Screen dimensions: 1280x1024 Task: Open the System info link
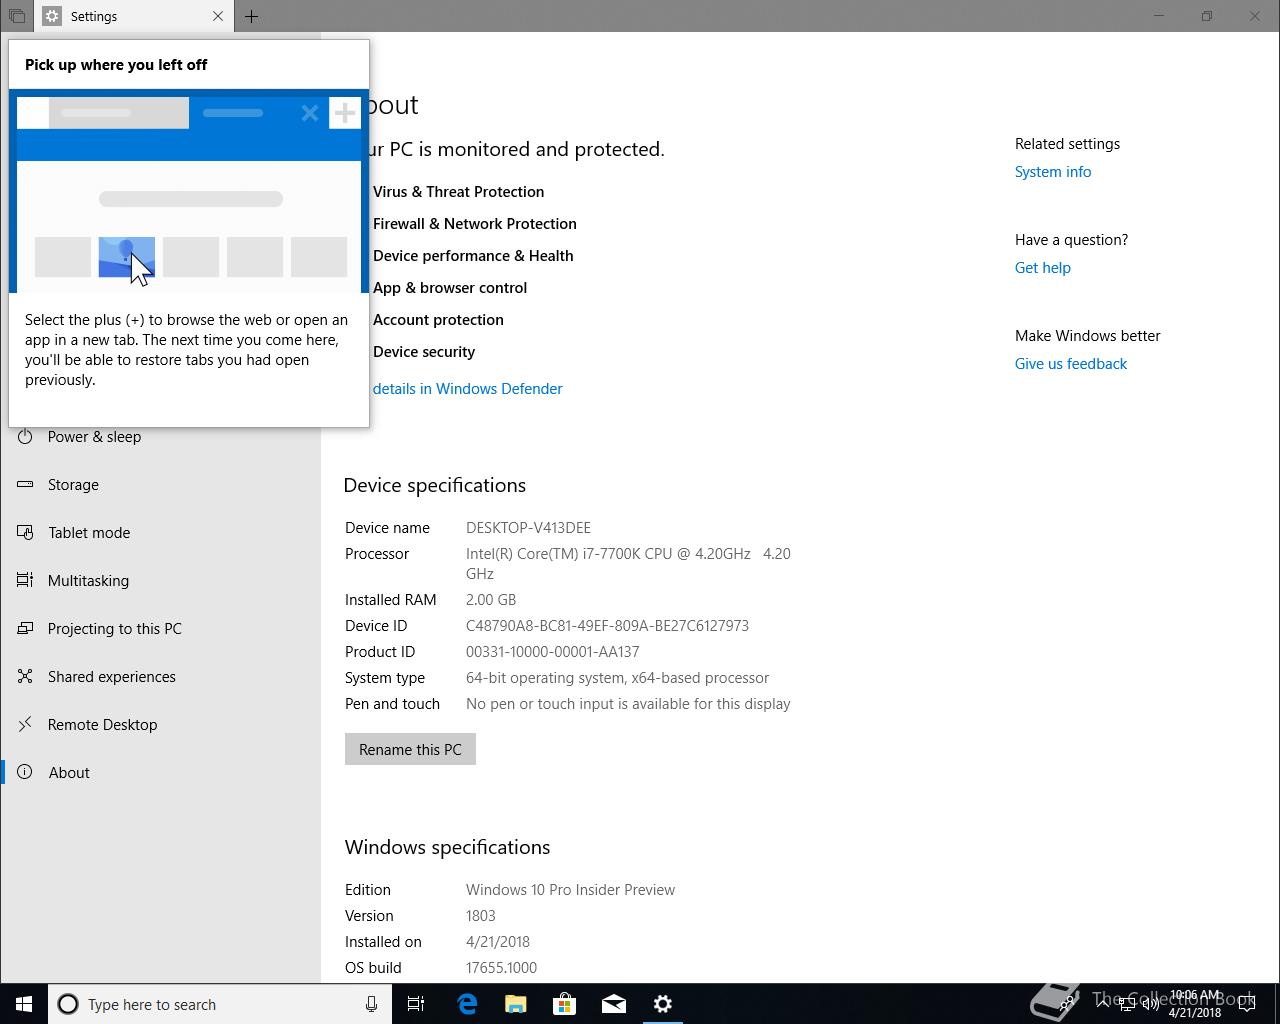(x=1053, y=172)
